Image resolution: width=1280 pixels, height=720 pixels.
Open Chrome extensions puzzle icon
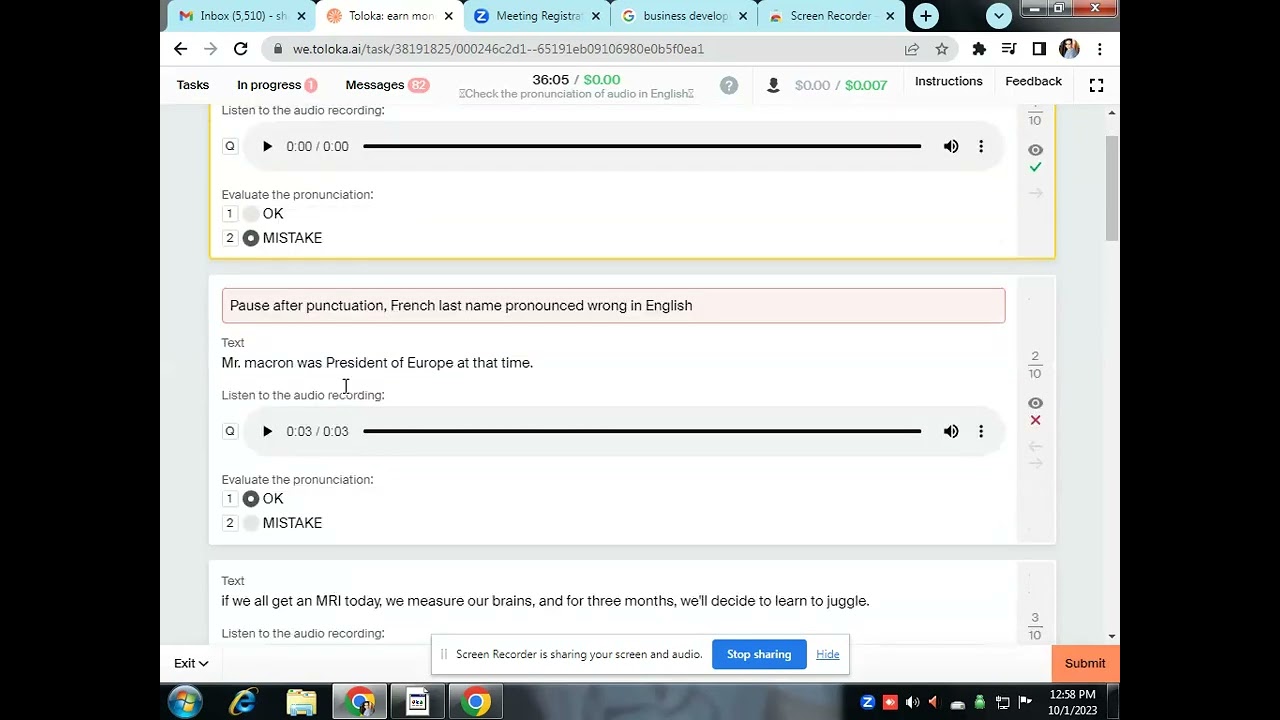pyautogui.click(x=979, y=49)
